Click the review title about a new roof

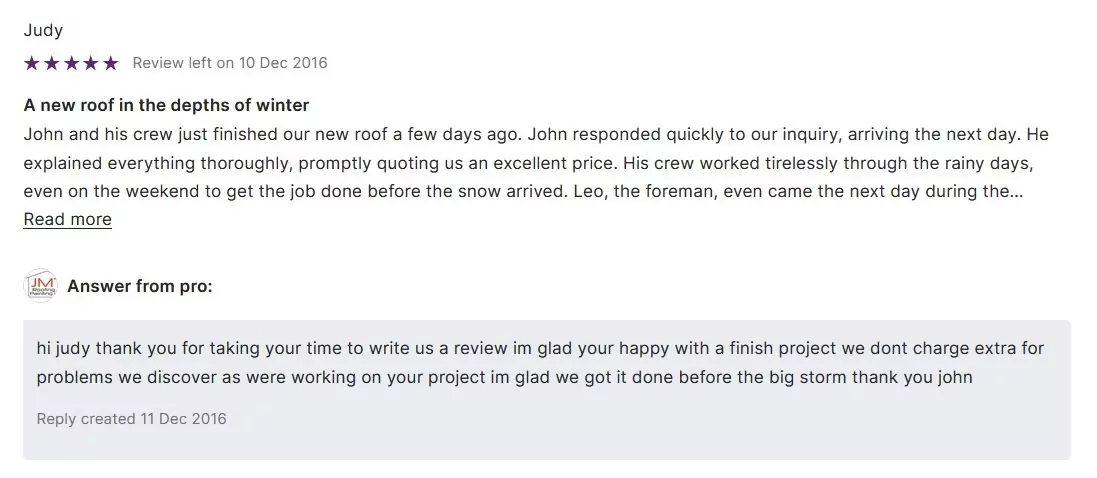(166, 105)
